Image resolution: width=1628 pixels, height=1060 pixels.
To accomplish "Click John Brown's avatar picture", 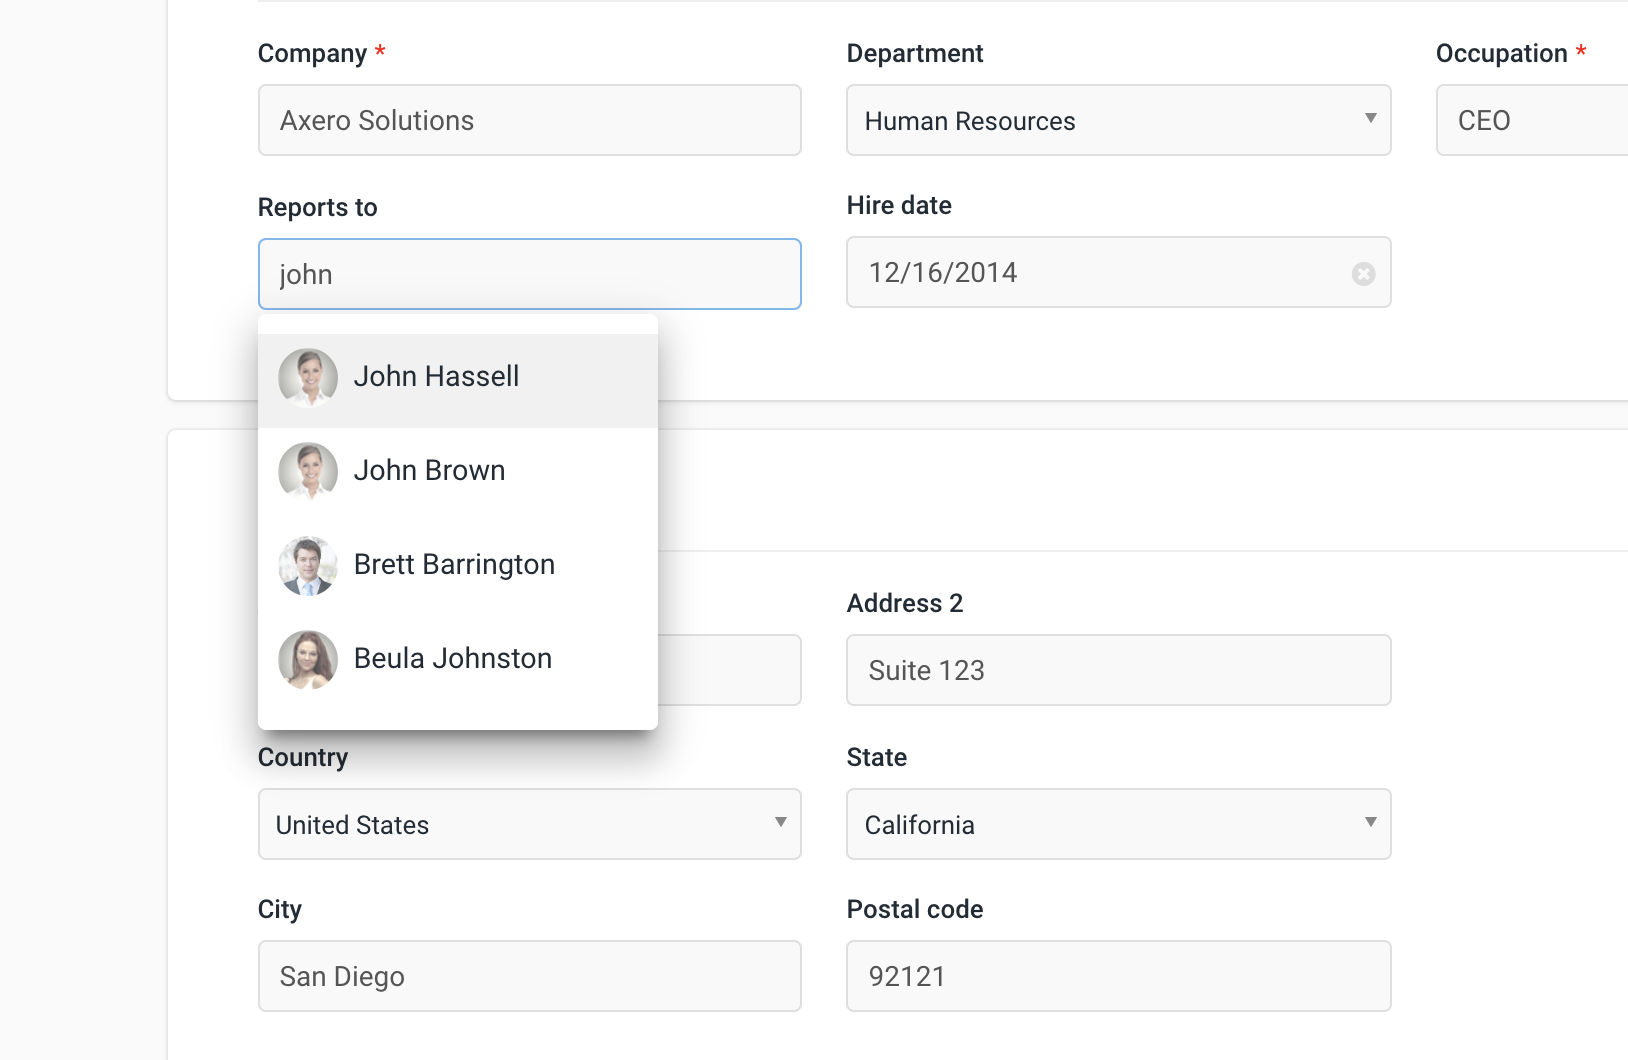I will [x=308, y=471].
